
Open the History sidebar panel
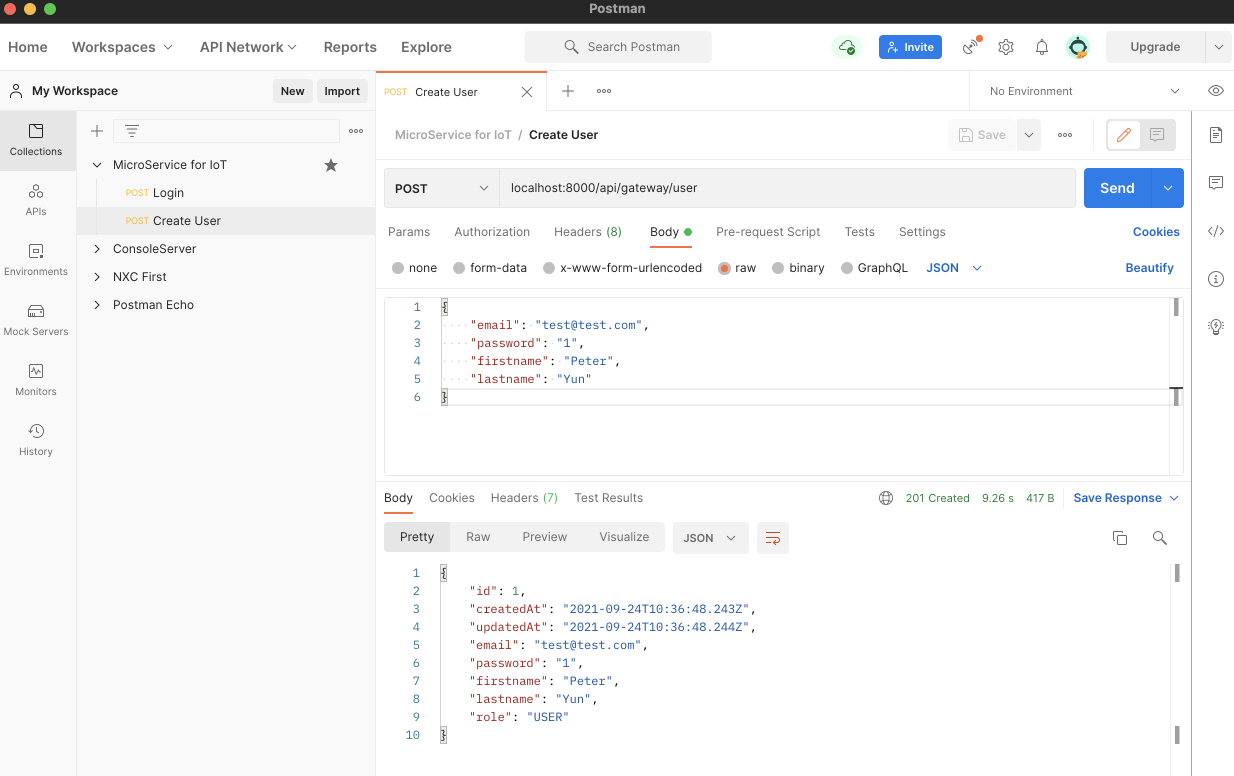(36, 440)
